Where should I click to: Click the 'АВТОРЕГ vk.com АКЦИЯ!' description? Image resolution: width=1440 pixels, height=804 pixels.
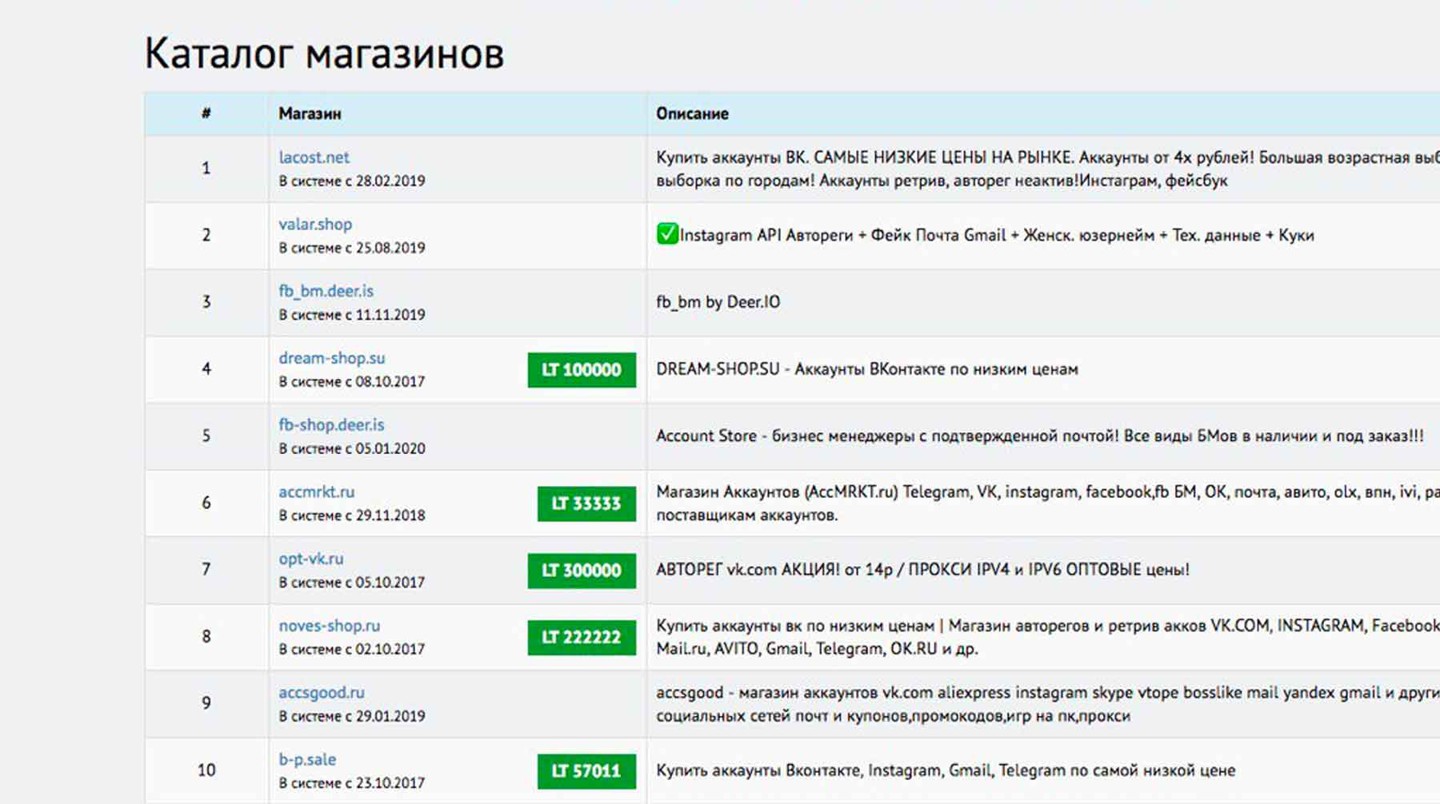coord(923,570)
